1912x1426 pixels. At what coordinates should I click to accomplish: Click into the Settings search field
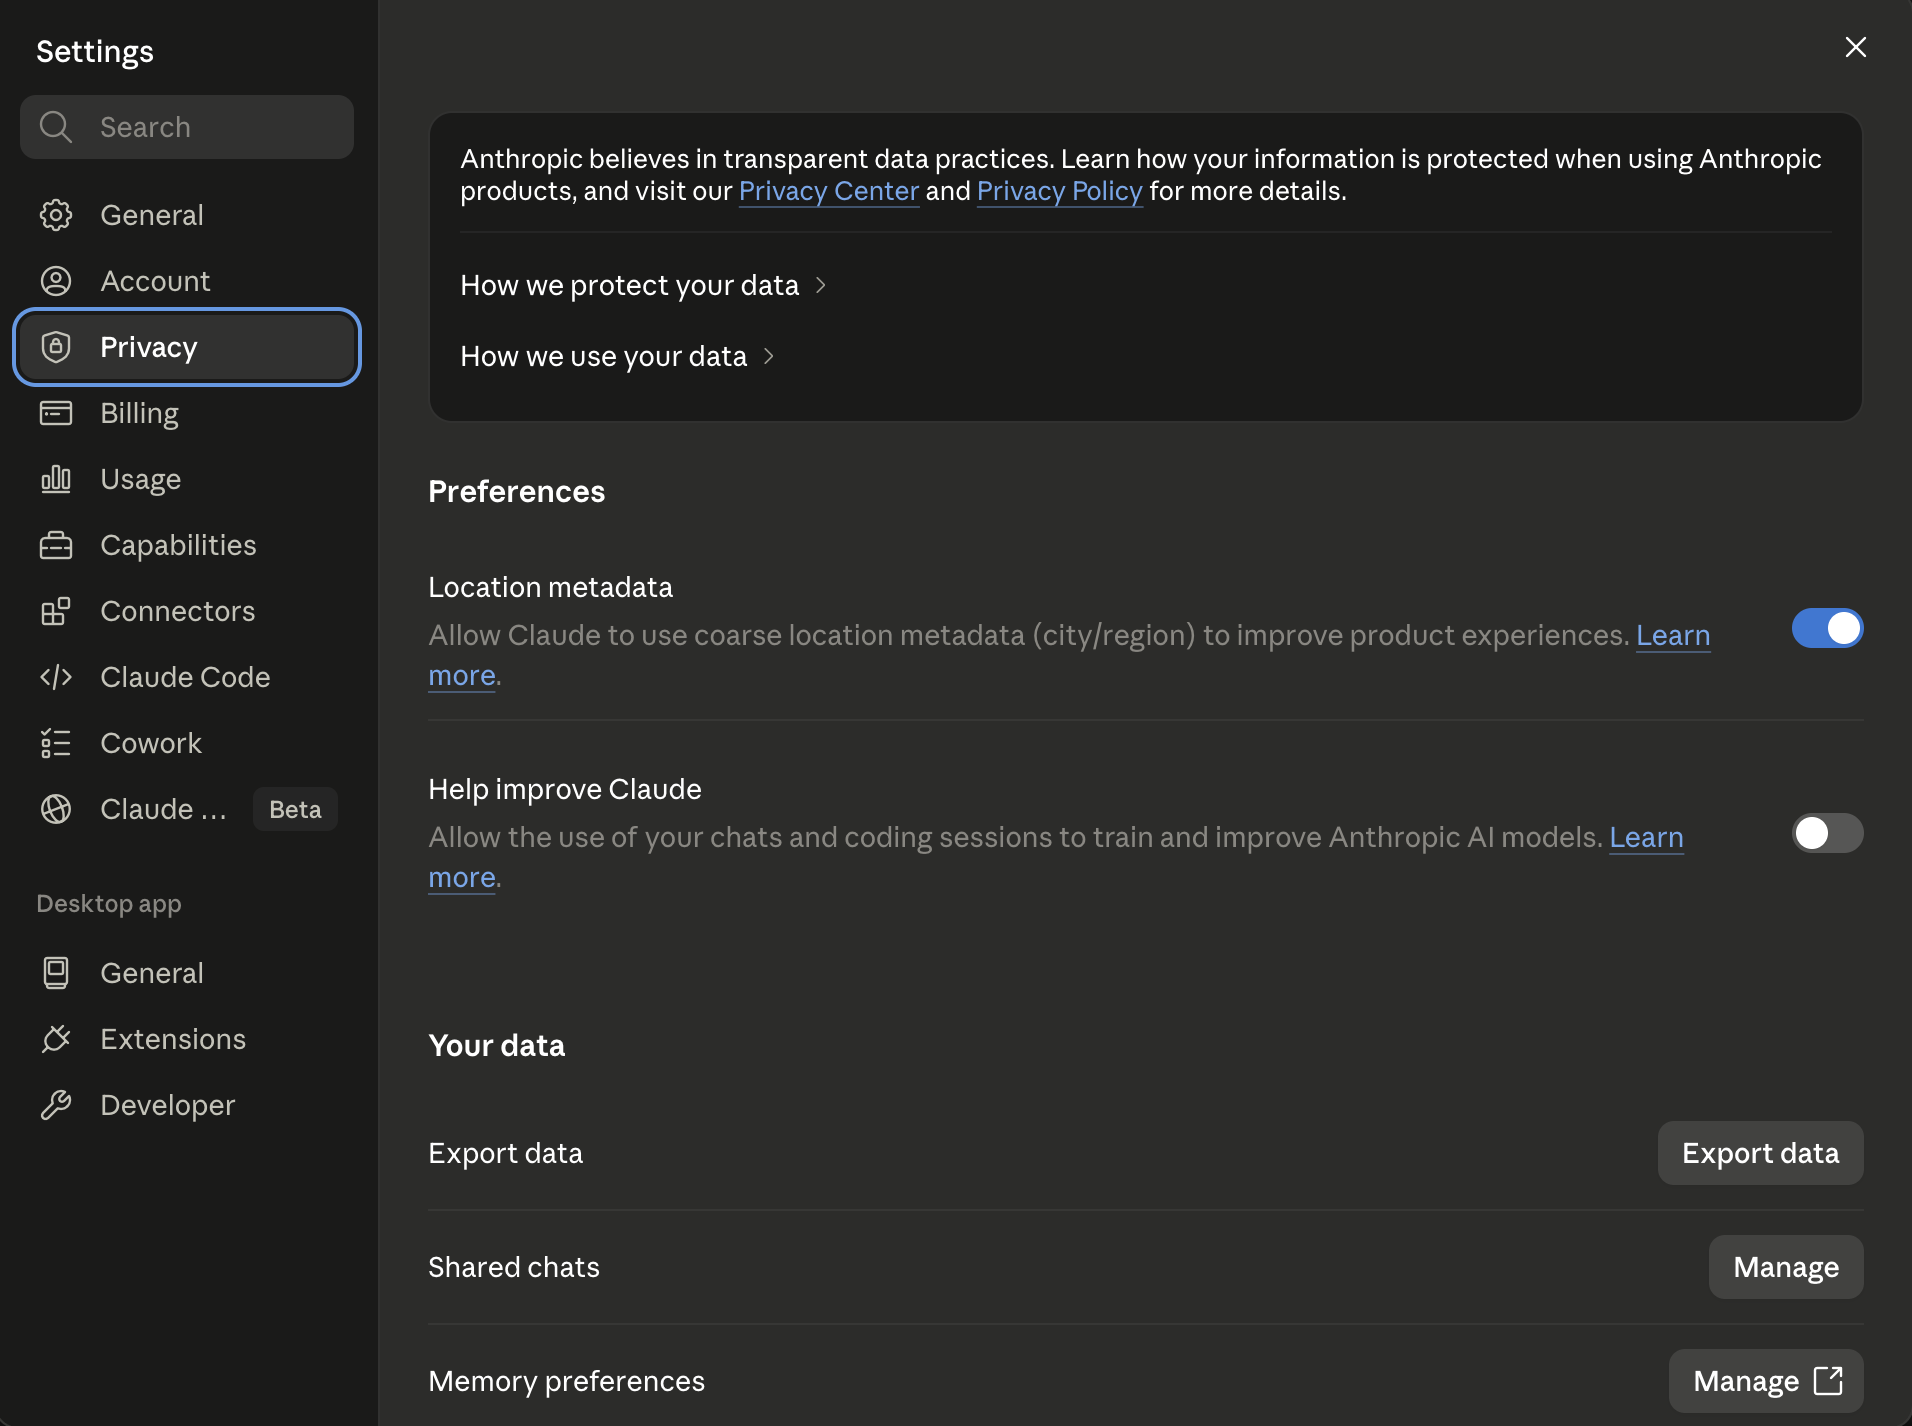(x=187, y=127)
